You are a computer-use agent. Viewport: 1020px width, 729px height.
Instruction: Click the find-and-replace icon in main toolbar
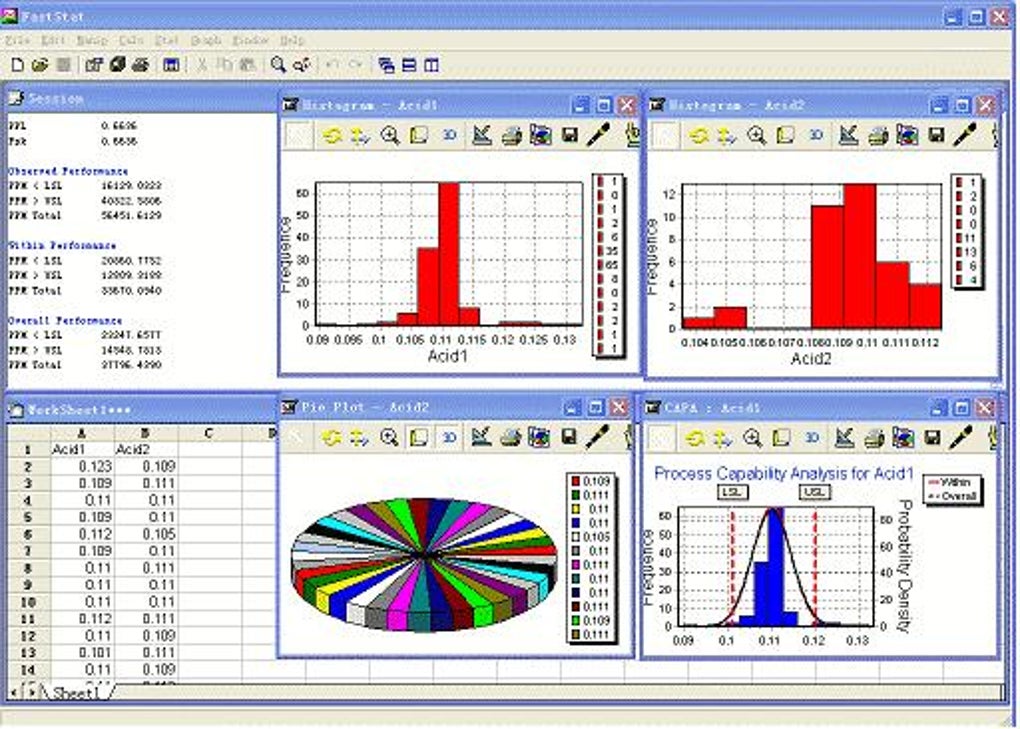301,64
